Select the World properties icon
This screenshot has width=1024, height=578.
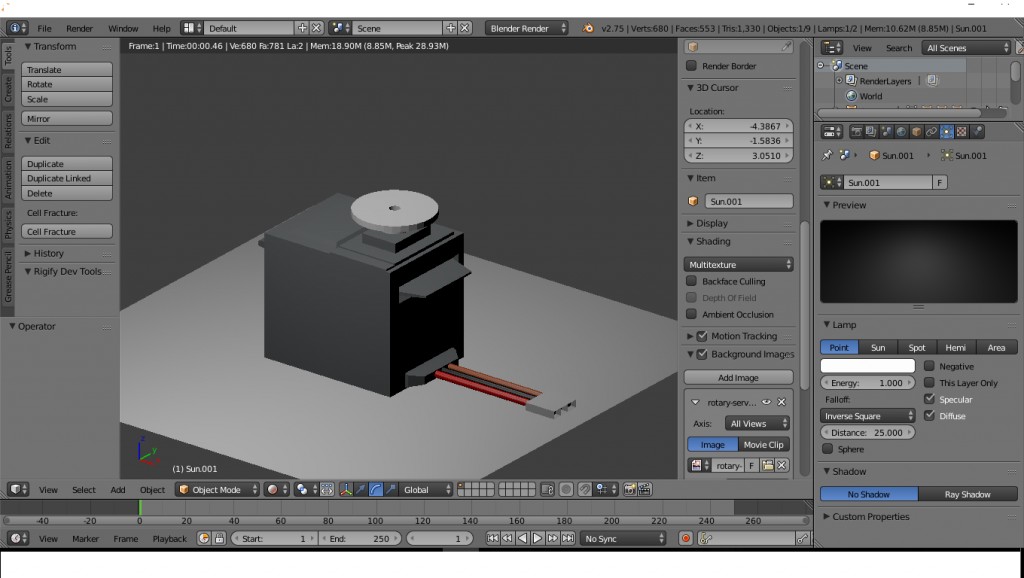point(902,132)
